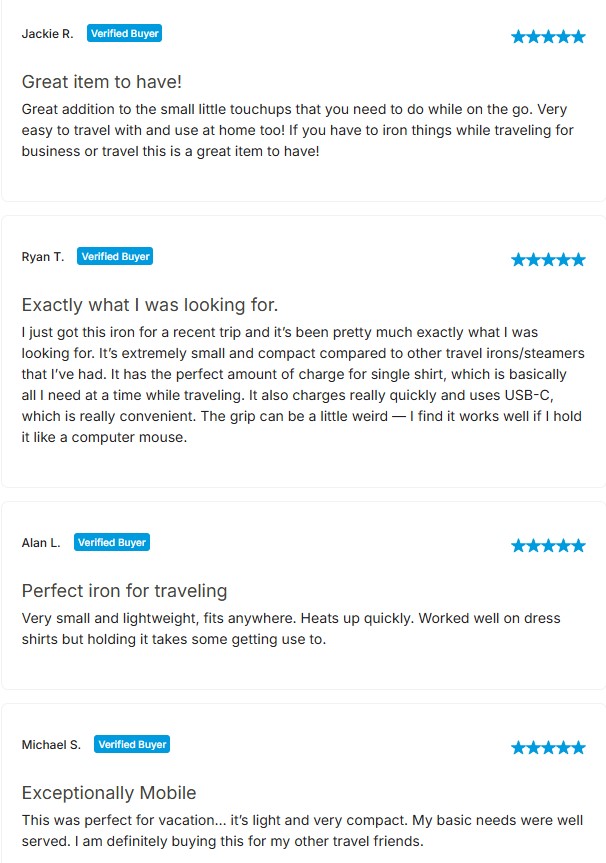Click reviewer name Alan L.
Screen dimensions: 606x863
pos(41,543)
